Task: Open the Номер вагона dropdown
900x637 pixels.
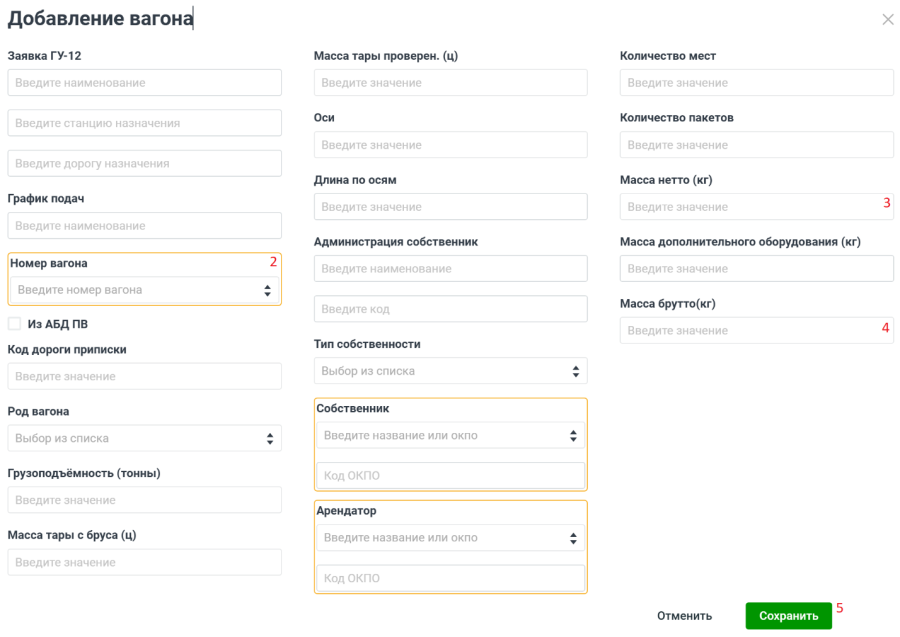Action: click(x=145, y=290)
